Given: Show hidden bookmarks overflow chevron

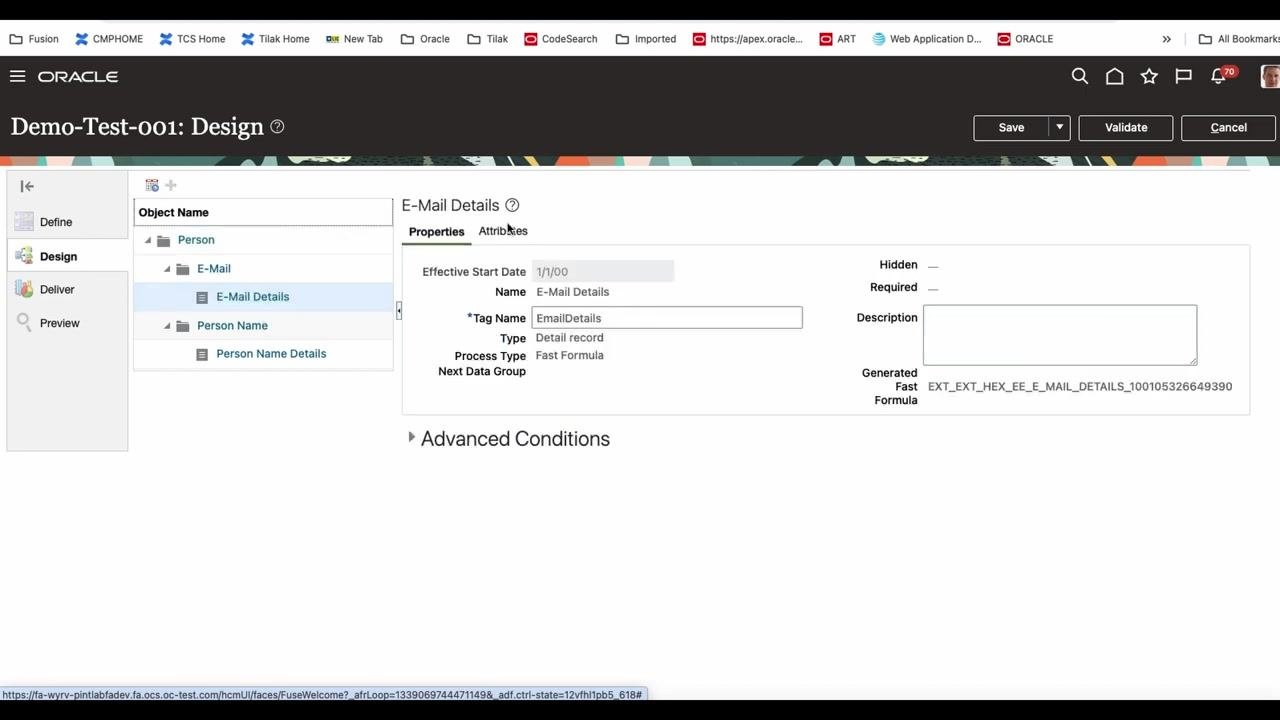Looking at the screenshot, I should [1166, 39].
